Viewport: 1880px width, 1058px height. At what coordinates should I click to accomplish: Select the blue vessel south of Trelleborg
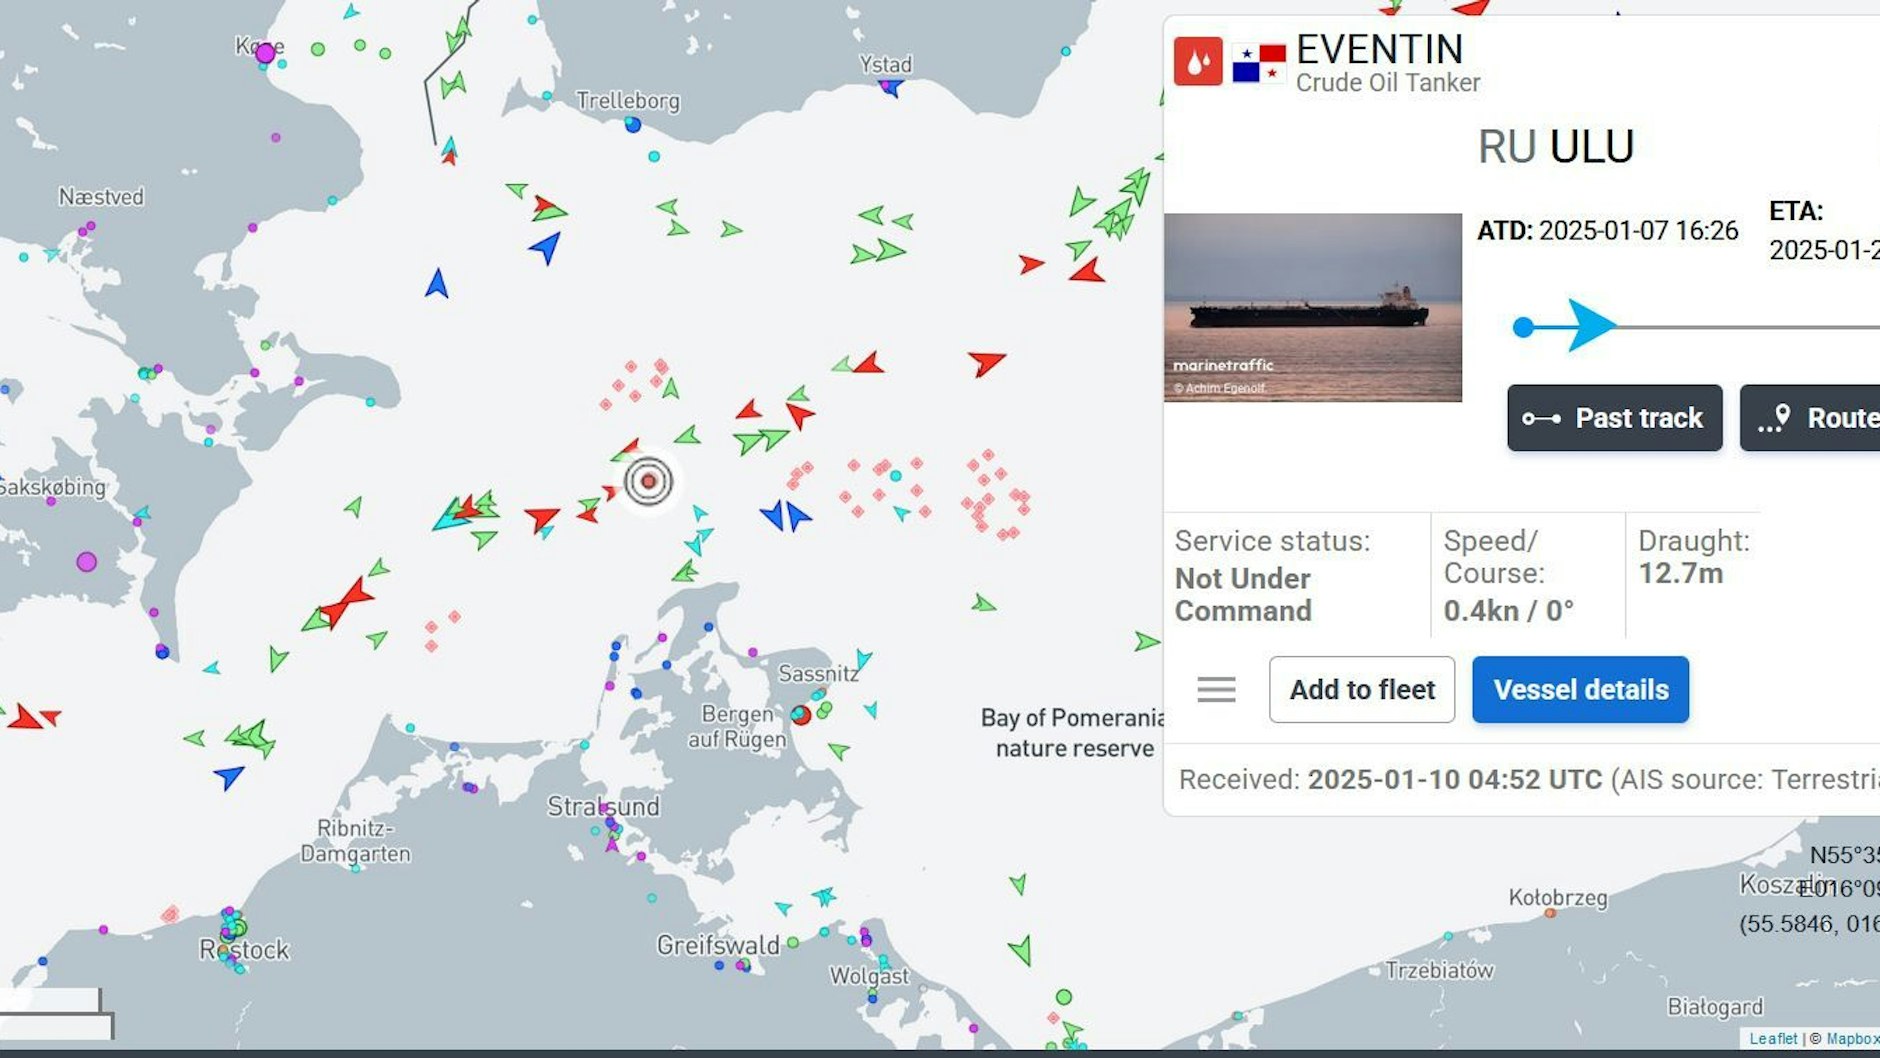546,246
